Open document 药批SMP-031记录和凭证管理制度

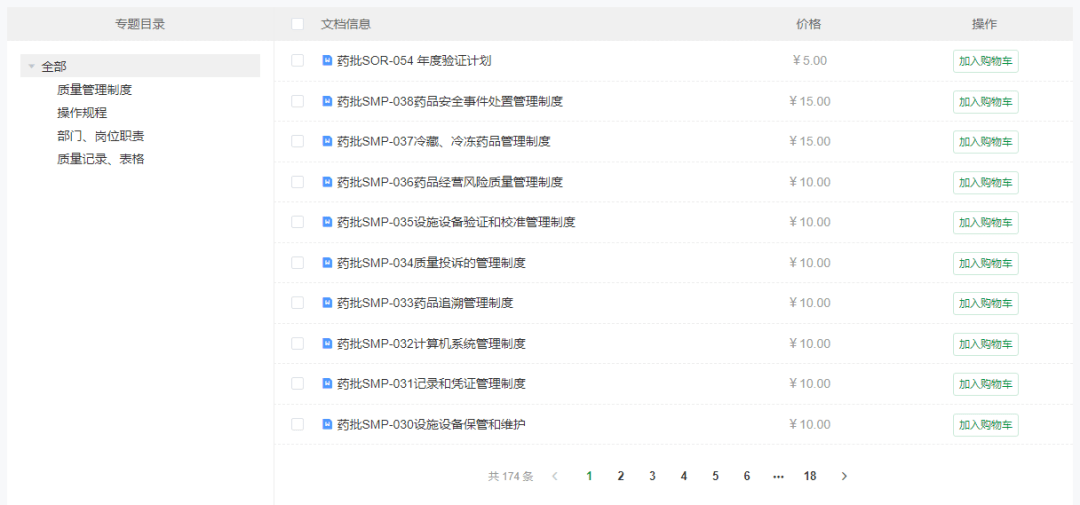point(432,383)
